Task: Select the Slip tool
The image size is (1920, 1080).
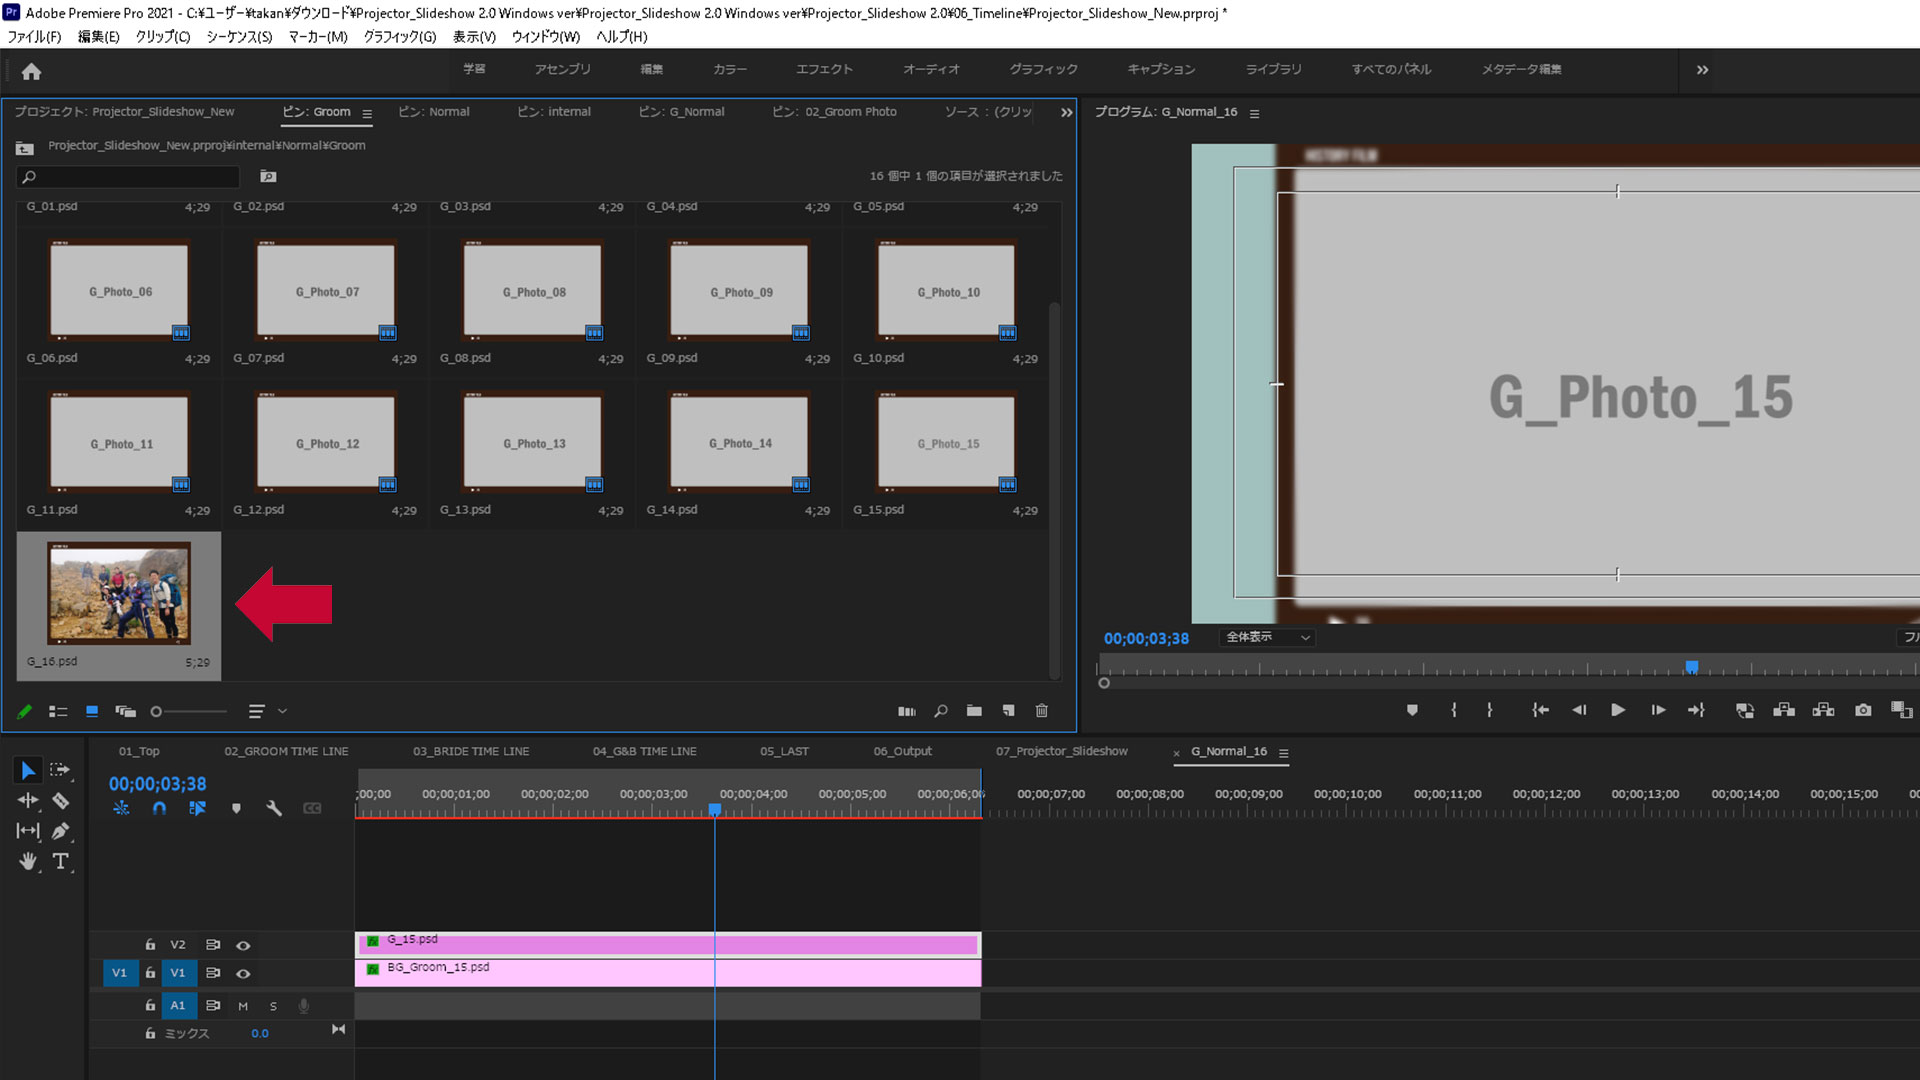Action: (x=28, y=831)
